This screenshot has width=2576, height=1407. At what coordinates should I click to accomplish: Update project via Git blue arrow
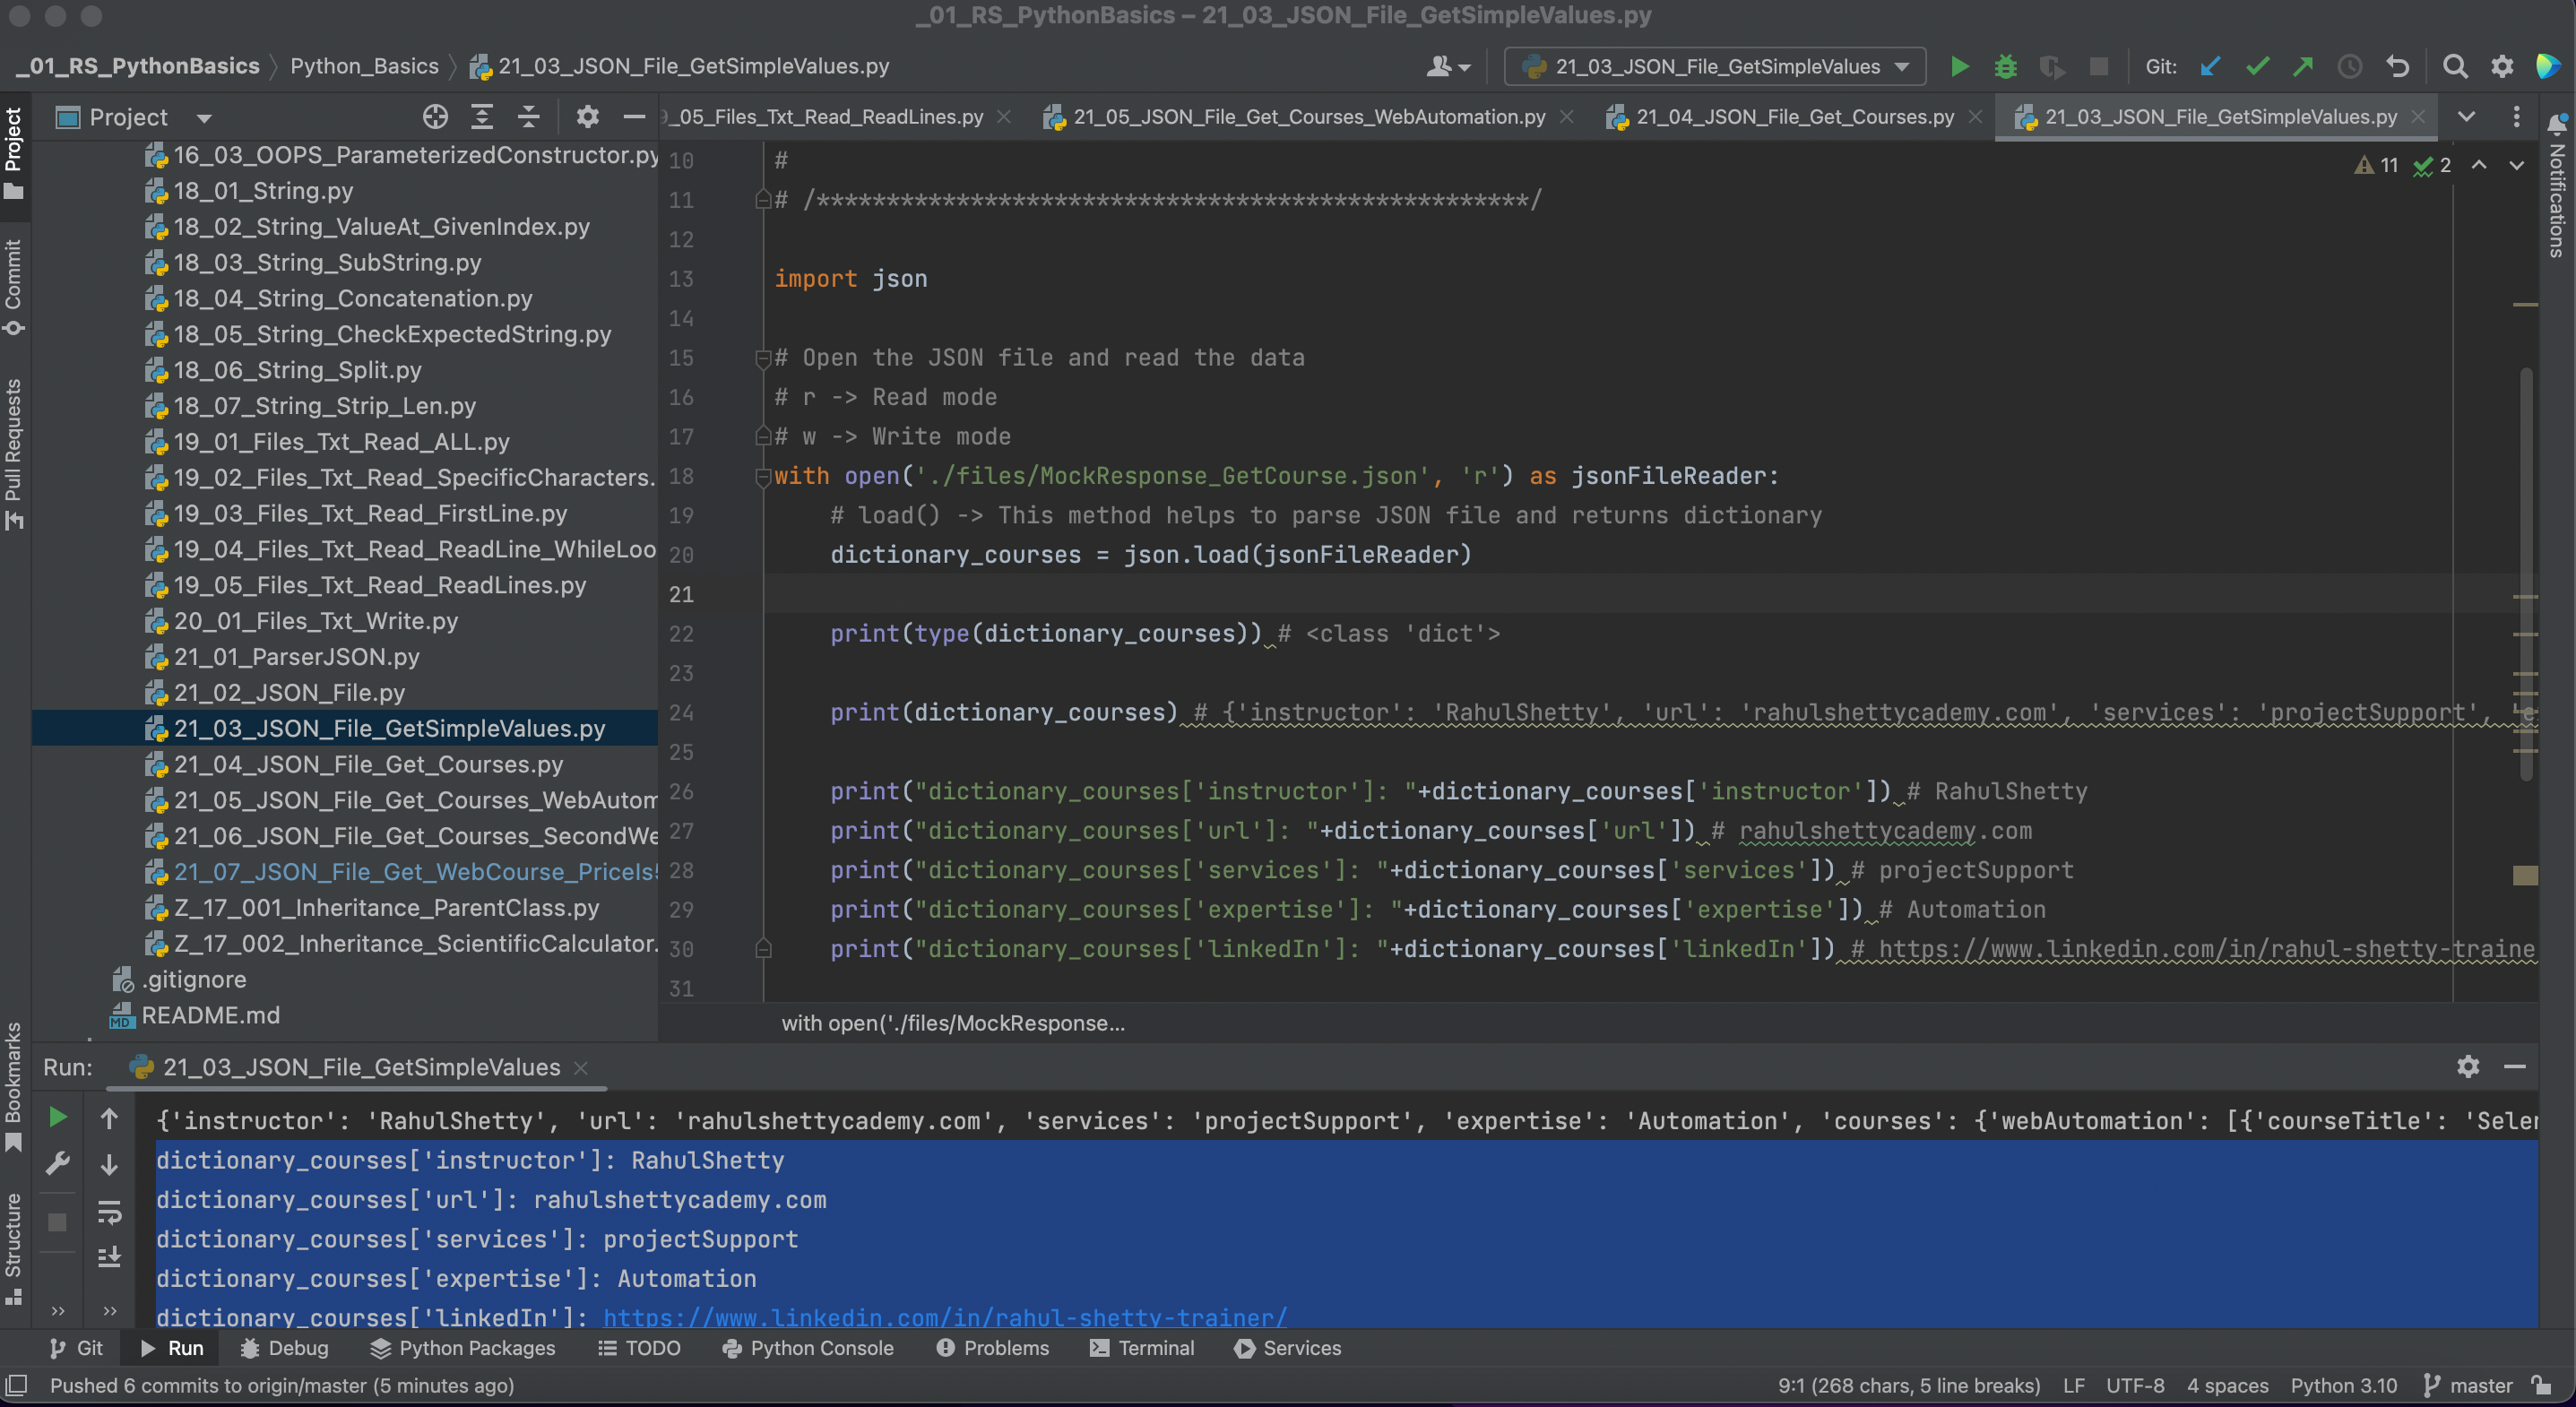tap(2210, 67)
